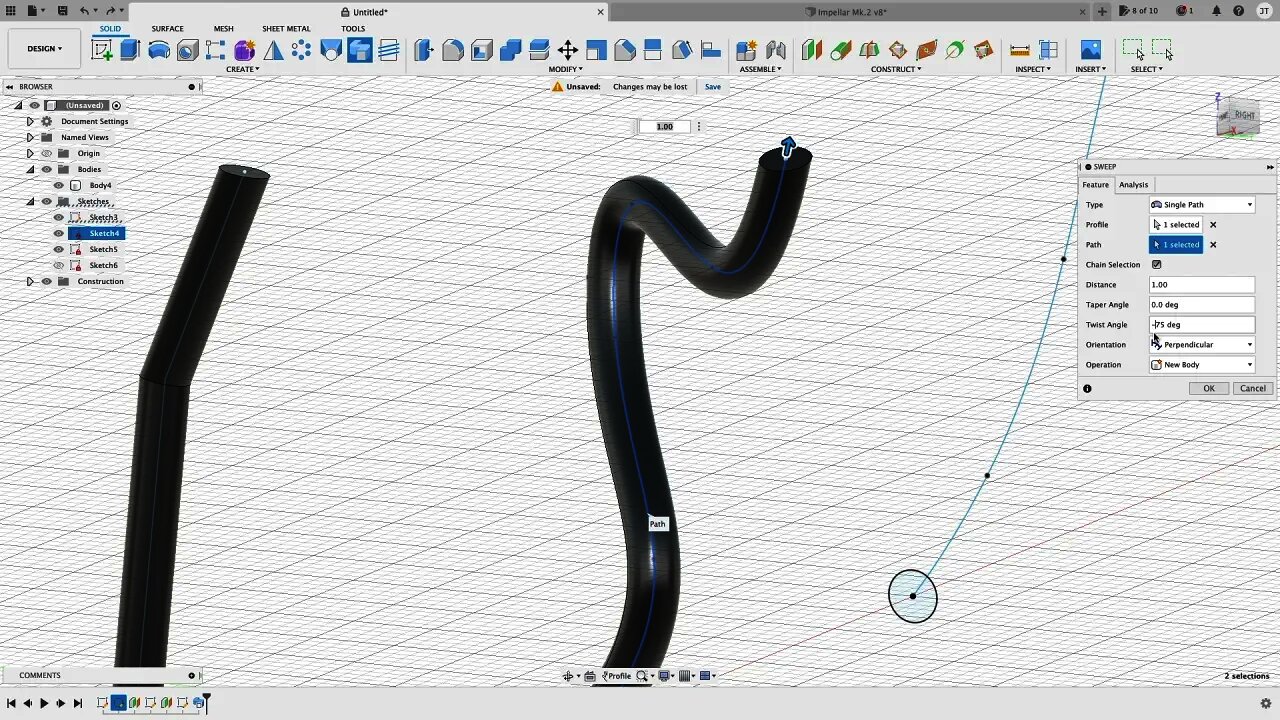Select the New Component tool

pyautogui.click(x=746, y=49)
